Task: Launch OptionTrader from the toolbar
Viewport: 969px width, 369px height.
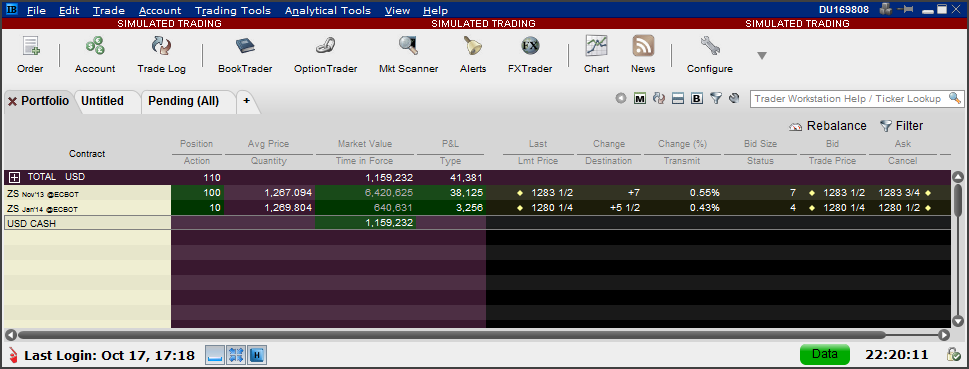Action: [x=325, y=54]
